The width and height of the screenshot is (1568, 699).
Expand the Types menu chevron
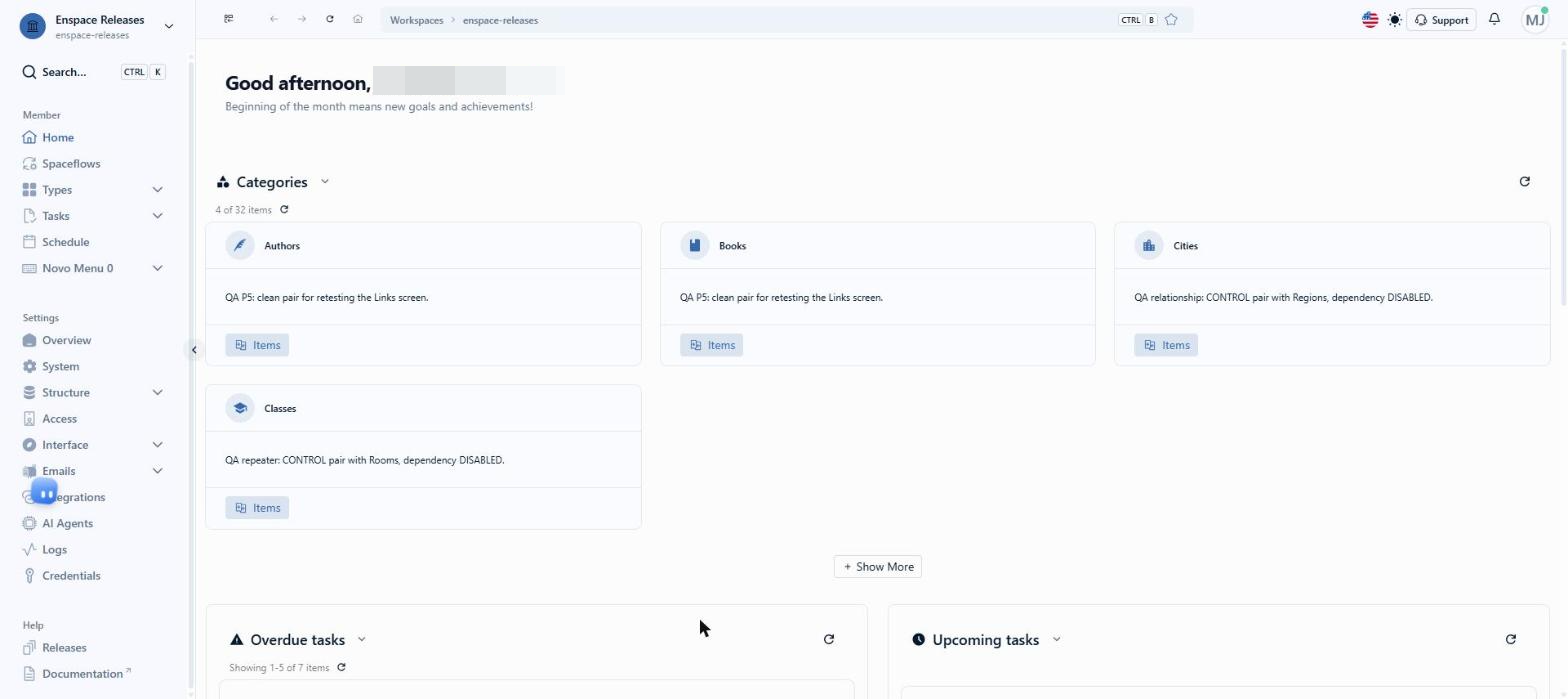157,190
